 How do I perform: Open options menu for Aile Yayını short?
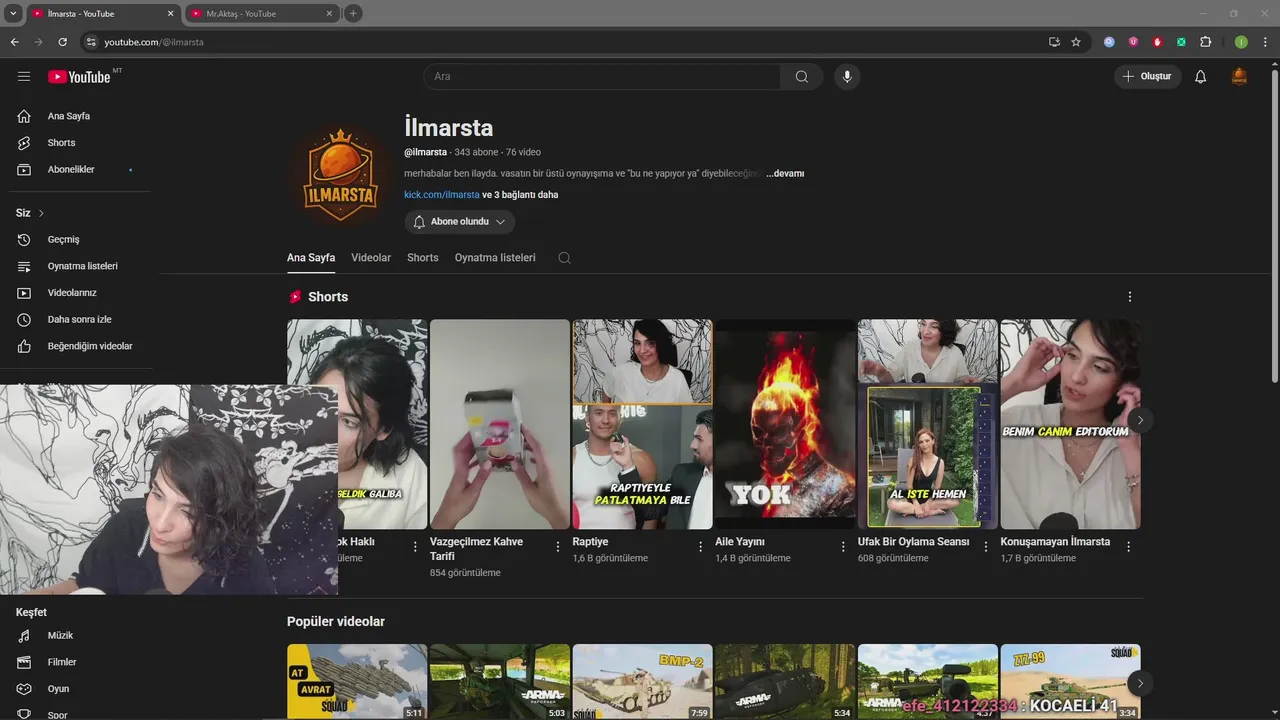click(843, 547)
